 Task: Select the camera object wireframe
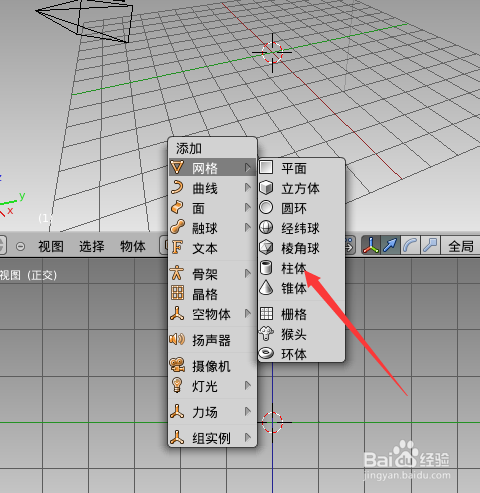(85, 21)
